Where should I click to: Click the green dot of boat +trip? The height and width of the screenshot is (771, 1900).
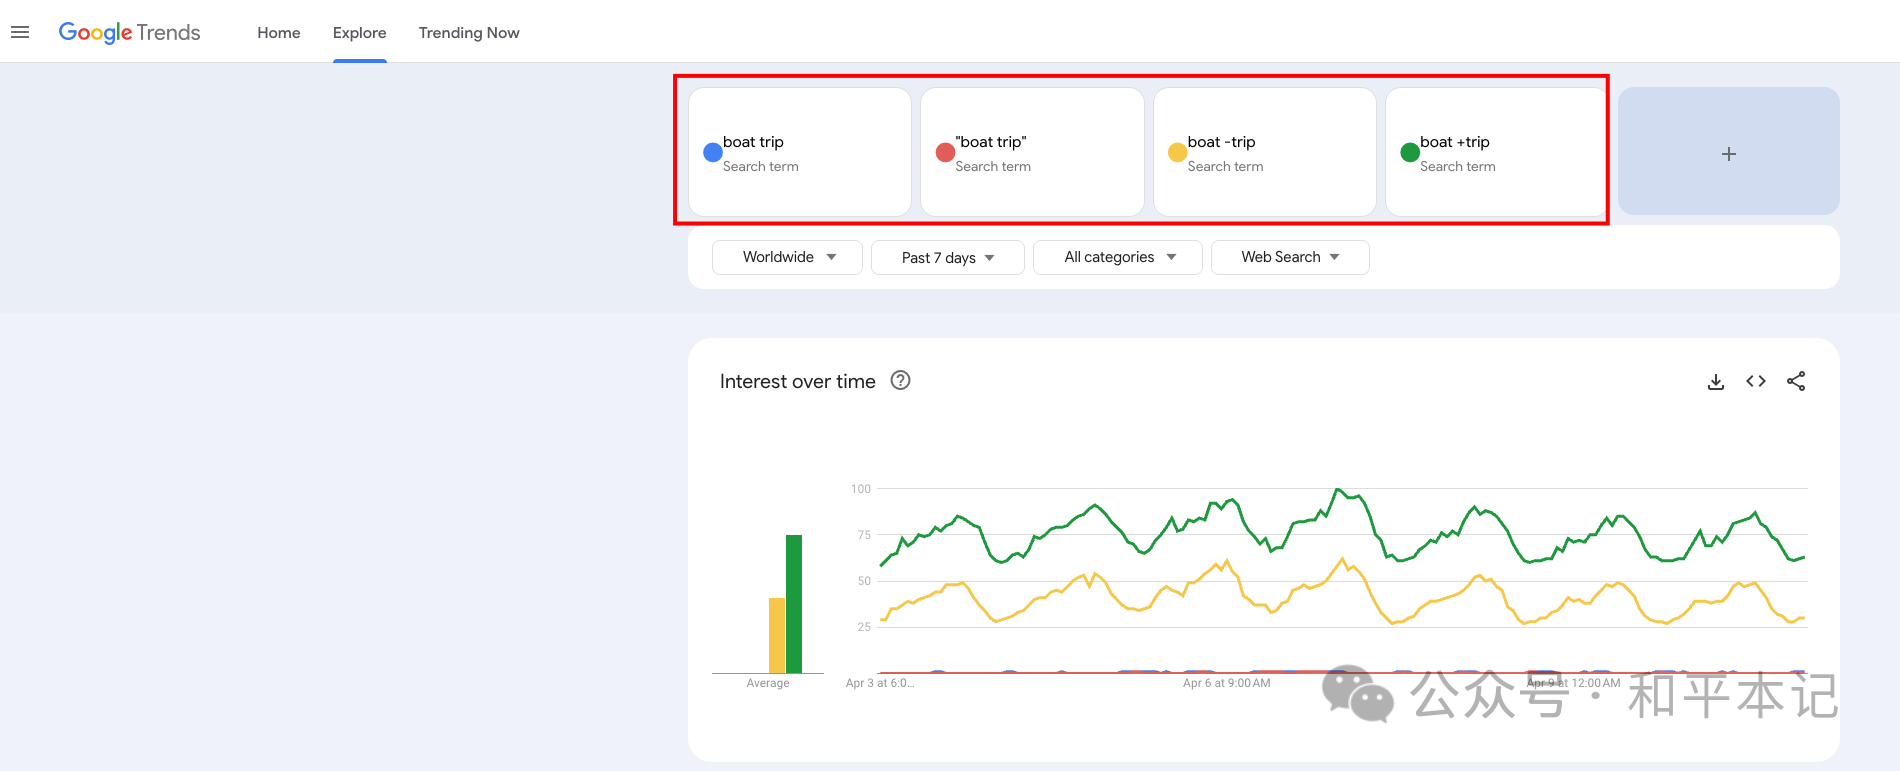point(1410,152)
